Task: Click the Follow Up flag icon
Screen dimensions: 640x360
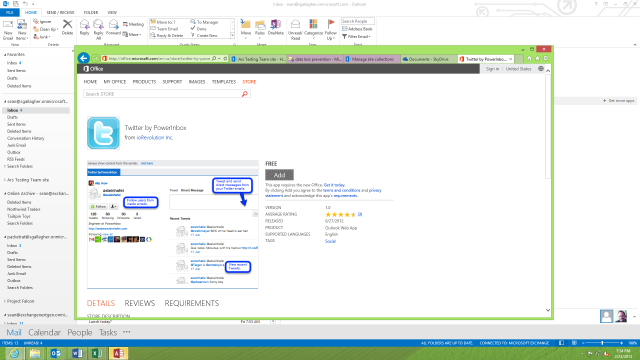Action: tap(331, 29)
